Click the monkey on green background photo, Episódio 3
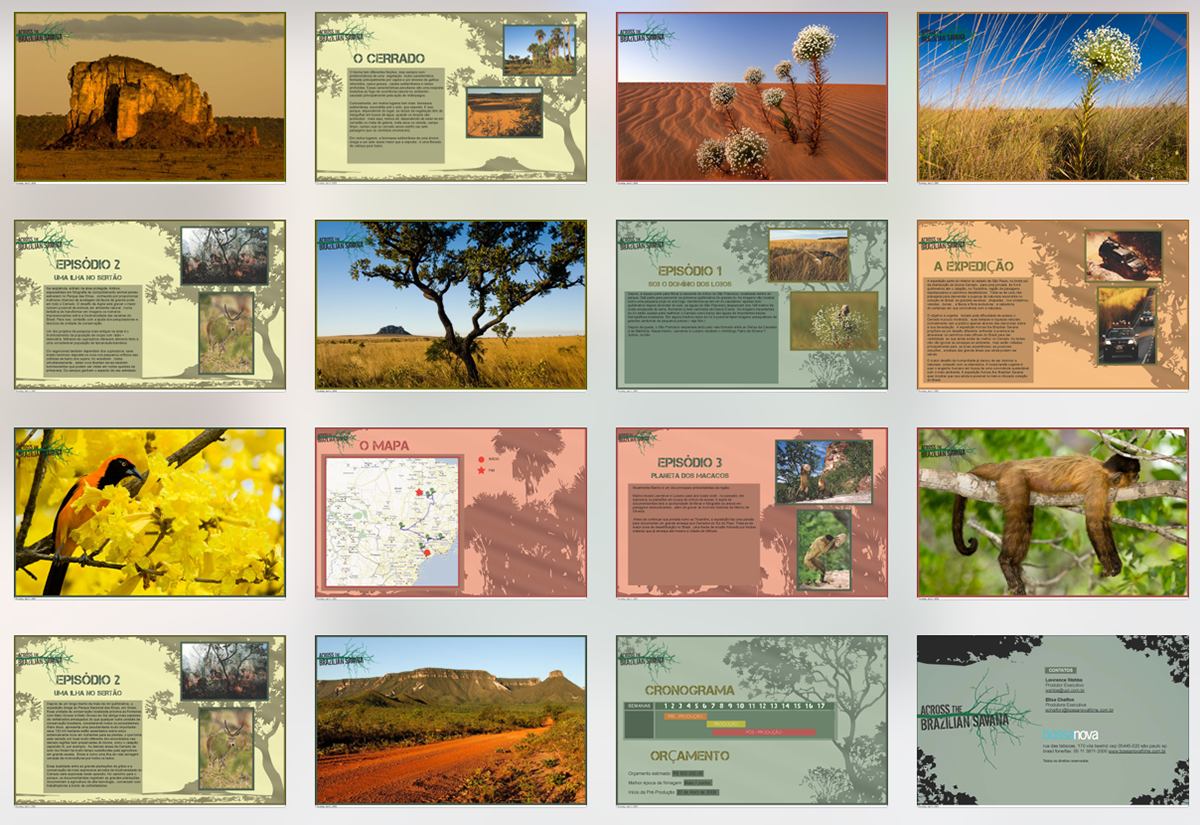This screenshot has width=1200, height=825. pyautogui.click(x=824, y=549)
